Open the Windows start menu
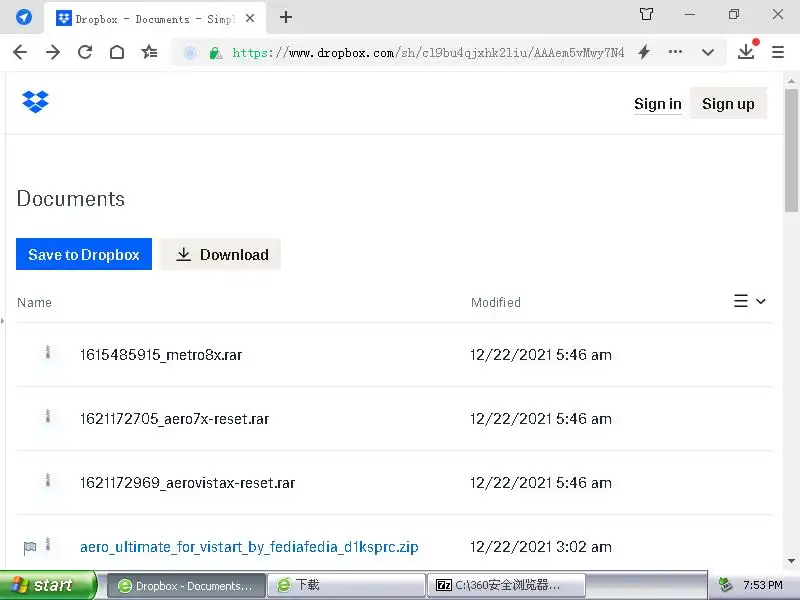This screenshot has width=800, height=600. point(47,585)
